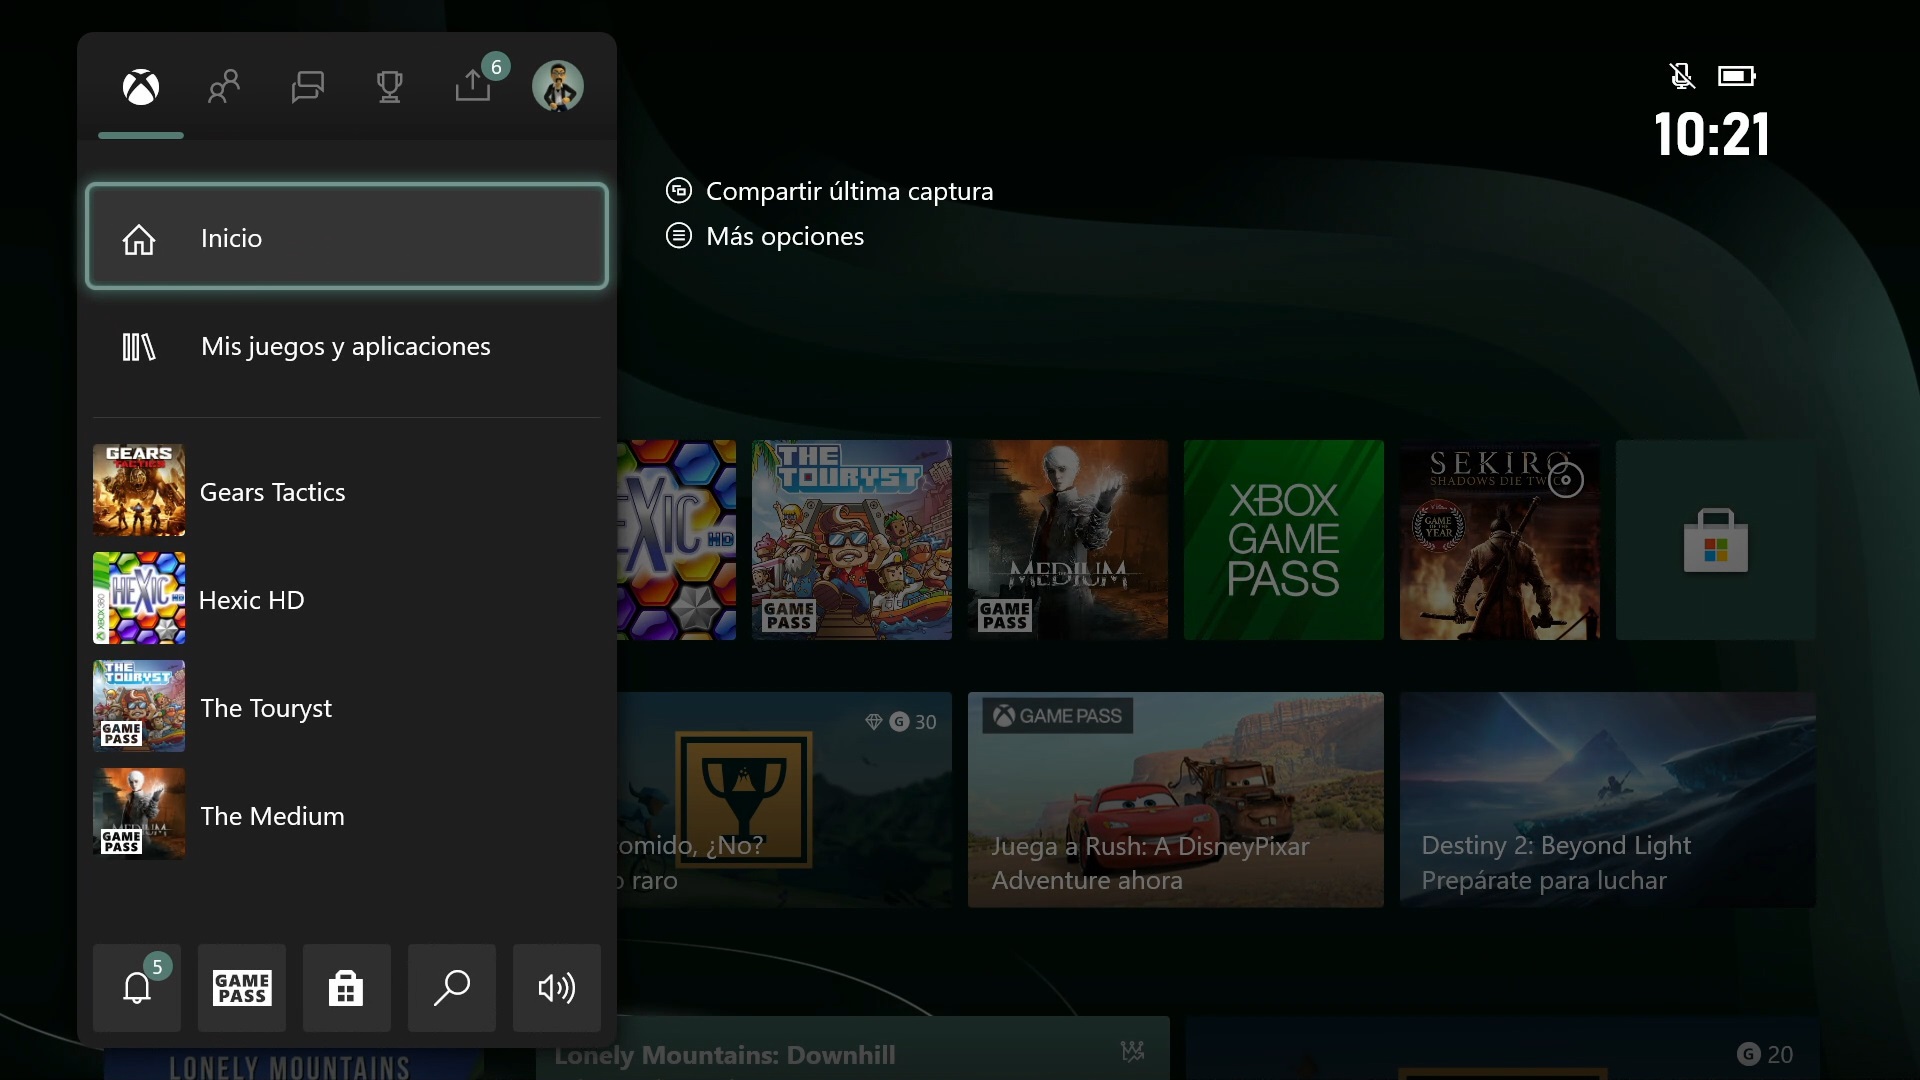Open Game Pass from bottom bar
This screenshot has width=1920, height=1080.
pos(242,988)
